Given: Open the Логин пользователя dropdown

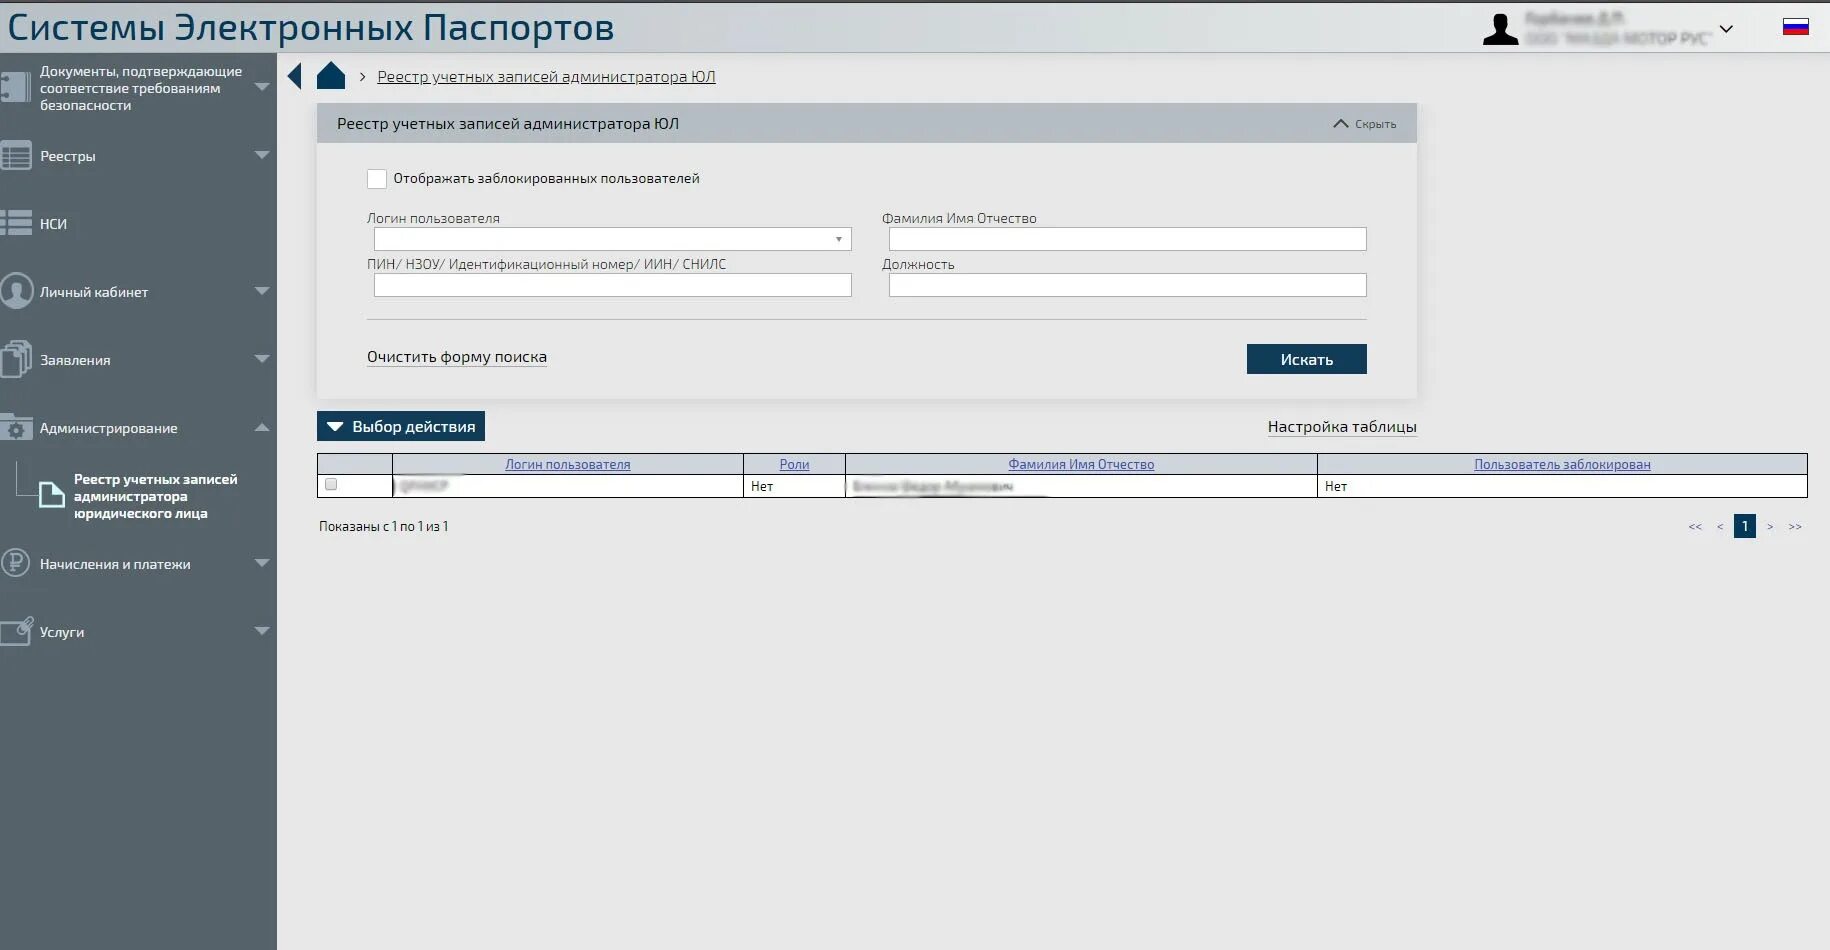Looking at the screenshot, I should [x=613, y=239].
